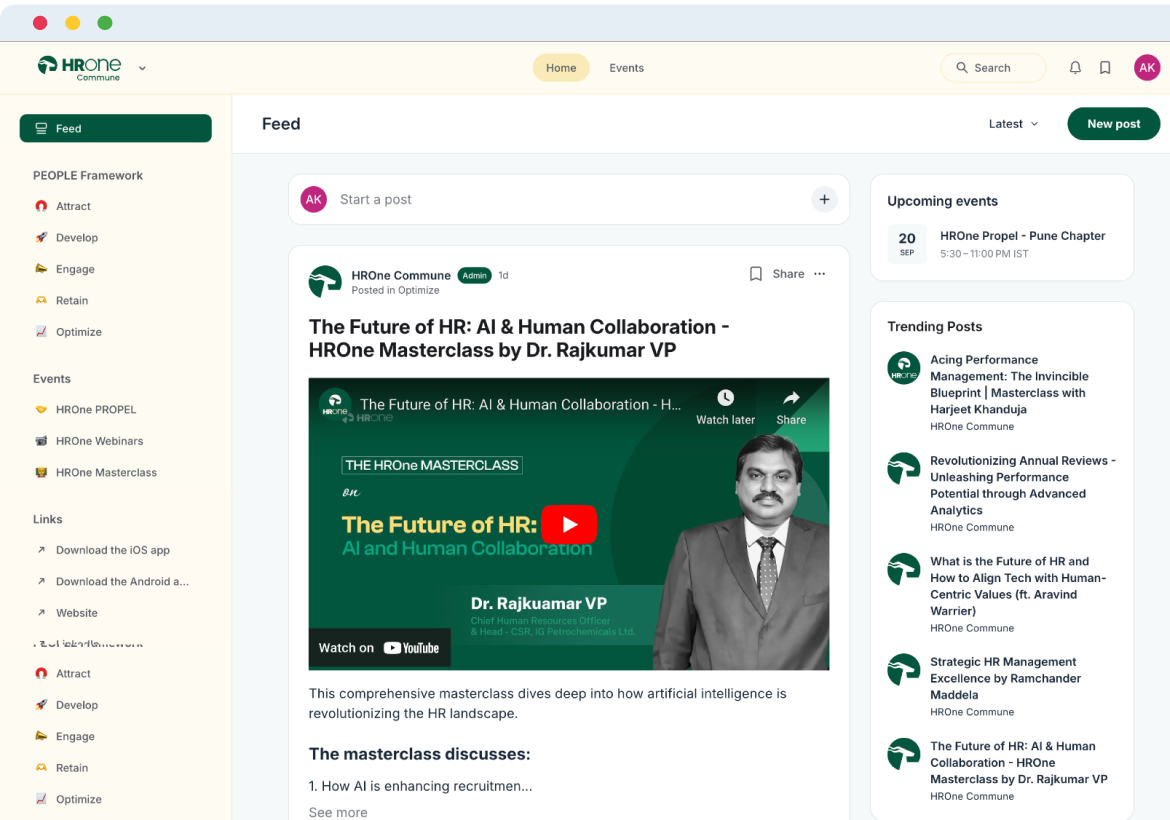Select the Home tab
Screen dimensions: 1170x820
[561, 68]
